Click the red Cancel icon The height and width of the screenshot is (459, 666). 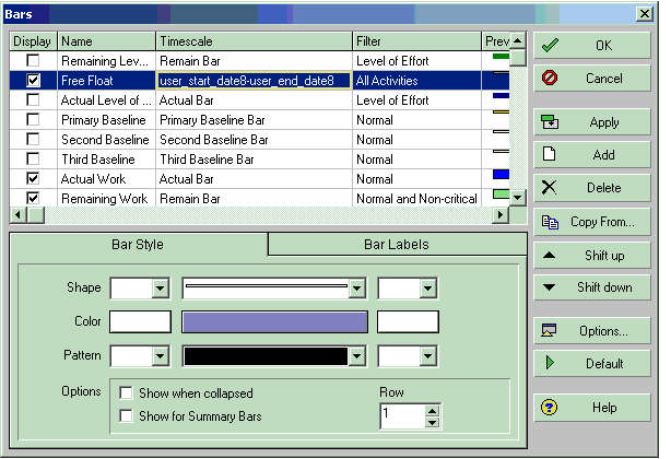click(549, 78)
